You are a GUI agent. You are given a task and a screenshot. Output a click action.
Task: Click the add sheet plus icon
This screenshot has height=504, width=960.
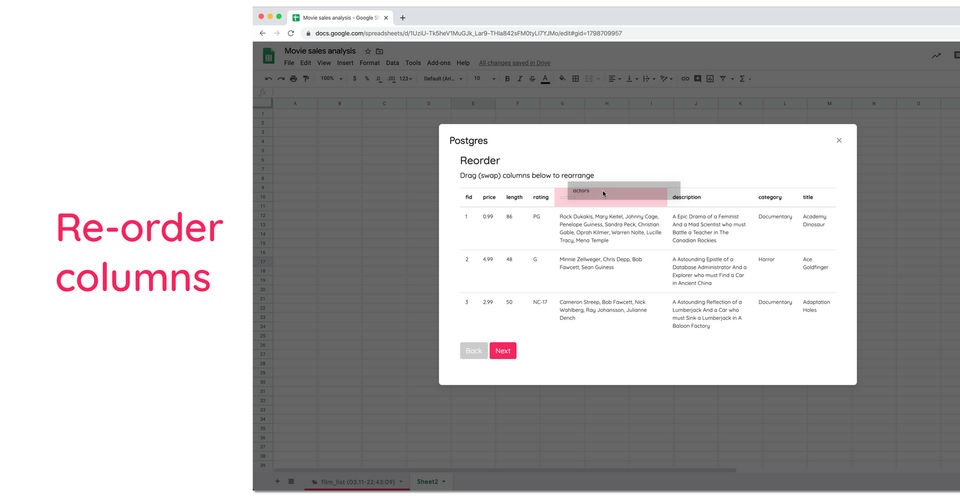[277, 481]
